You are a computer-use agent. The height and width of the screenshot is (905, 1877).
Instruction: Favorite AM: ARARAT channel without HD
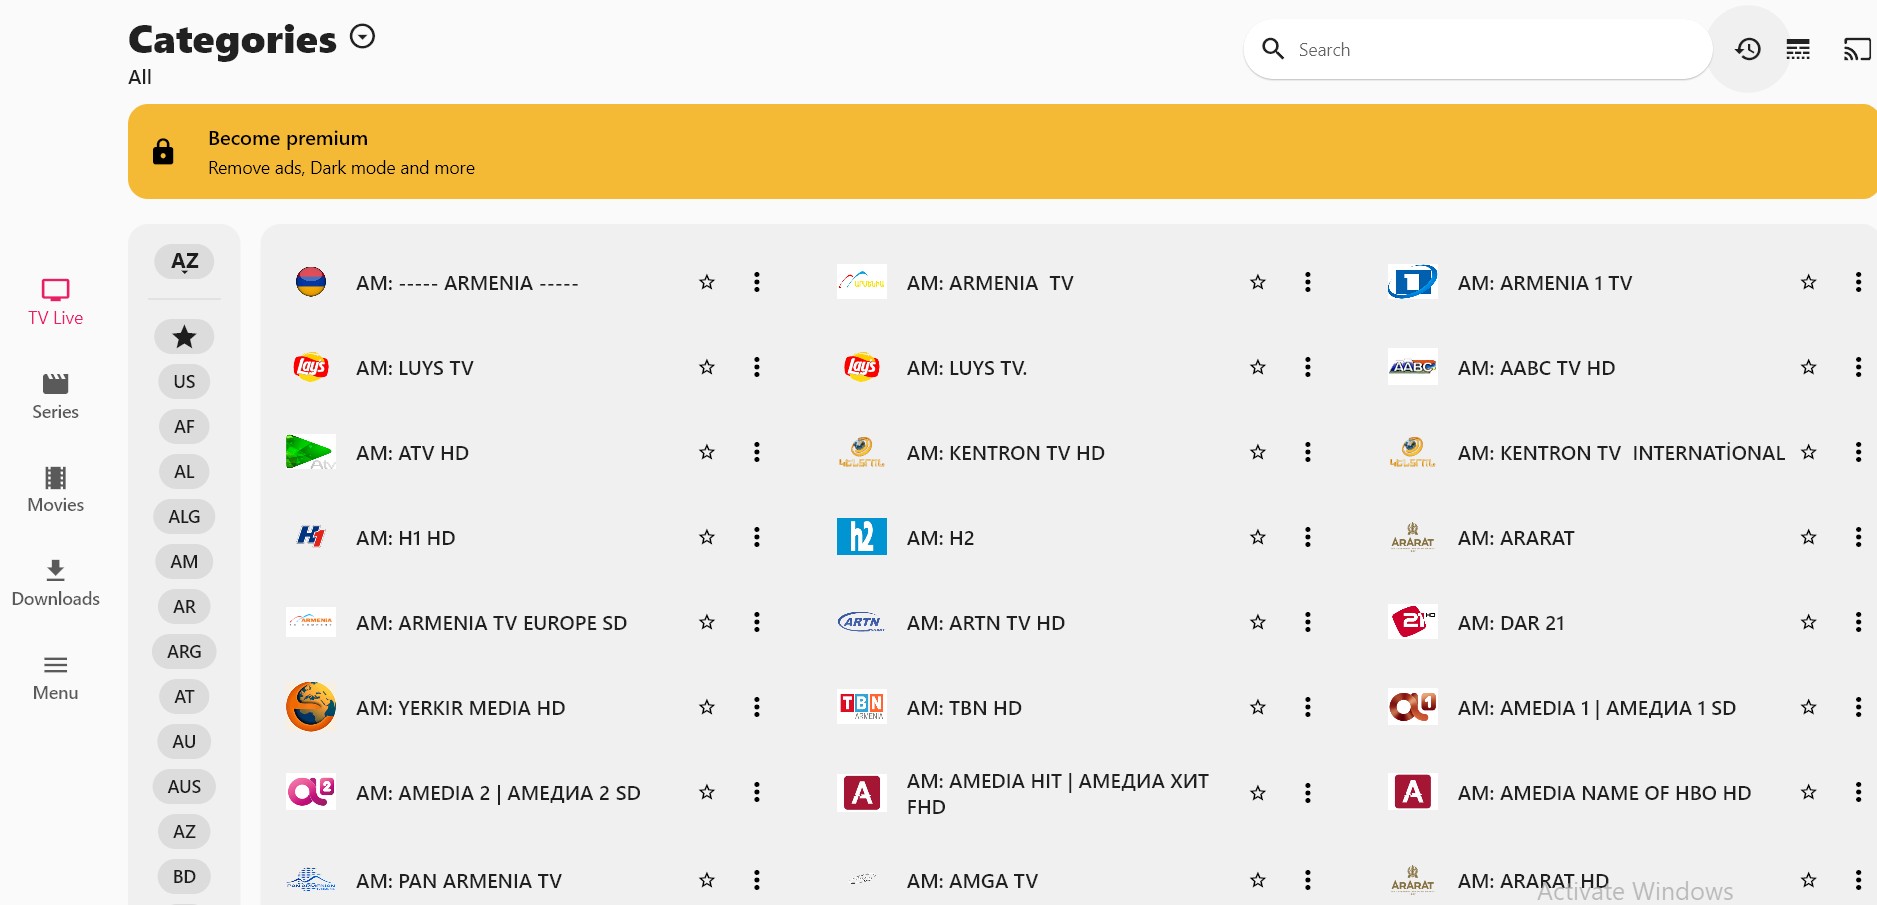1809,537
